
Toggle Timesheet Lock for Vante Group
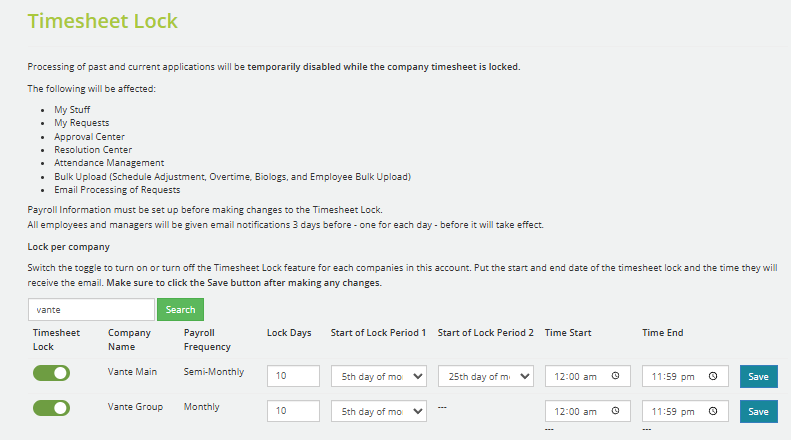click(x=51, y=408)
